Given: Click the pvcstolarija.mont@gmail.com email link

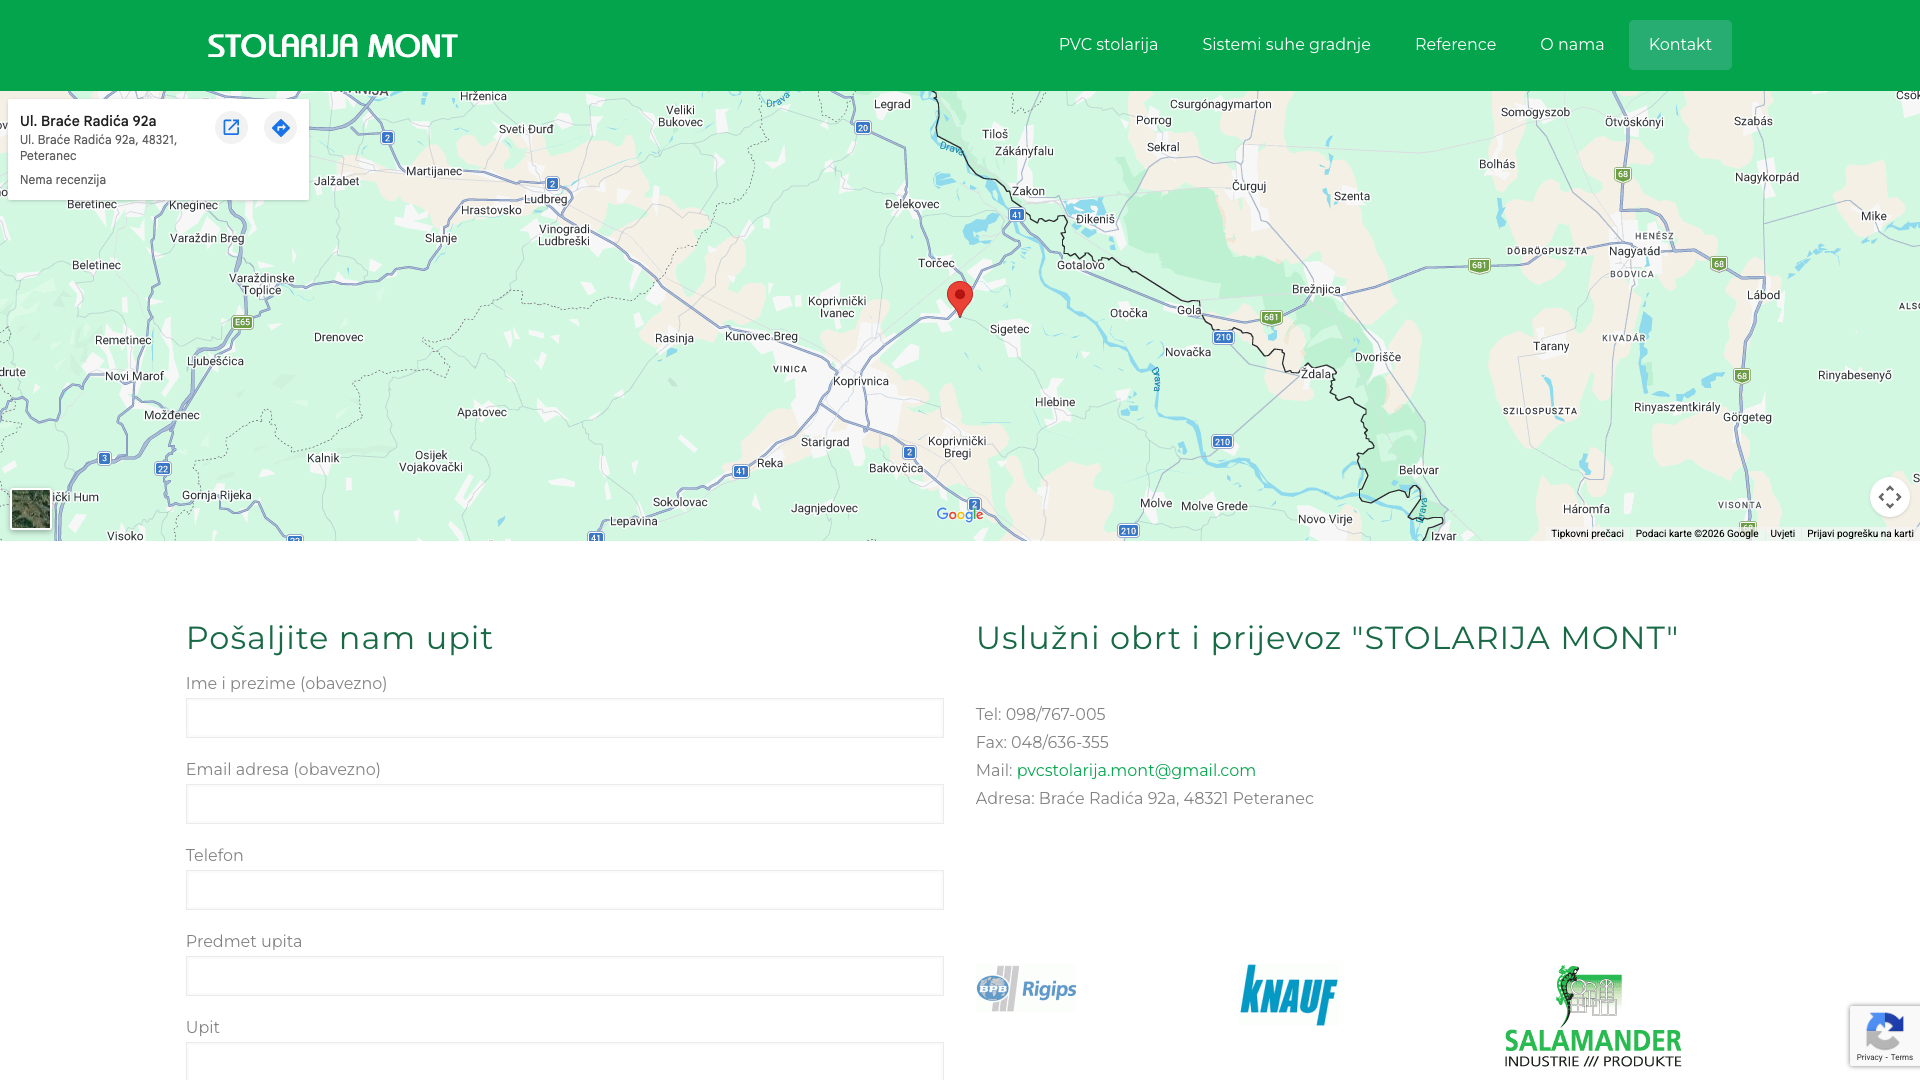Looking at the screenshot, I should pos(1136,770).
